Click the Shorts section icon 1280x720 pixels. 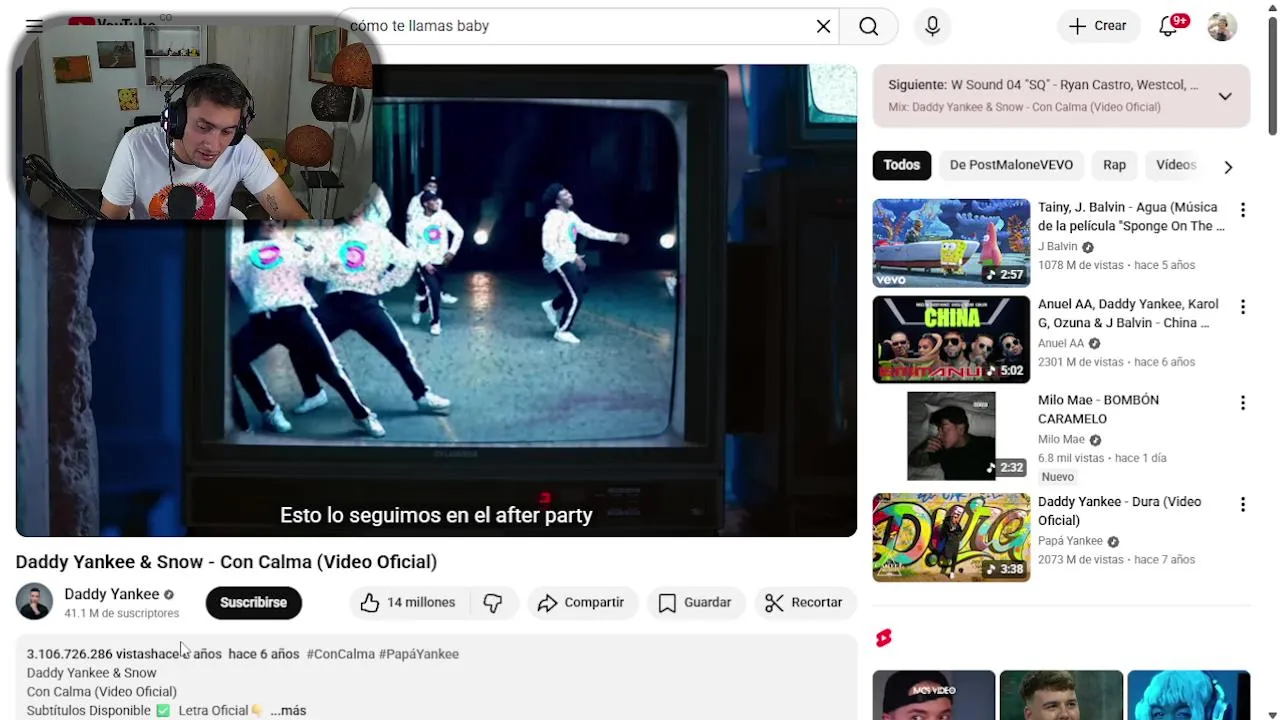pyautogui.click(x=884, y=638)
